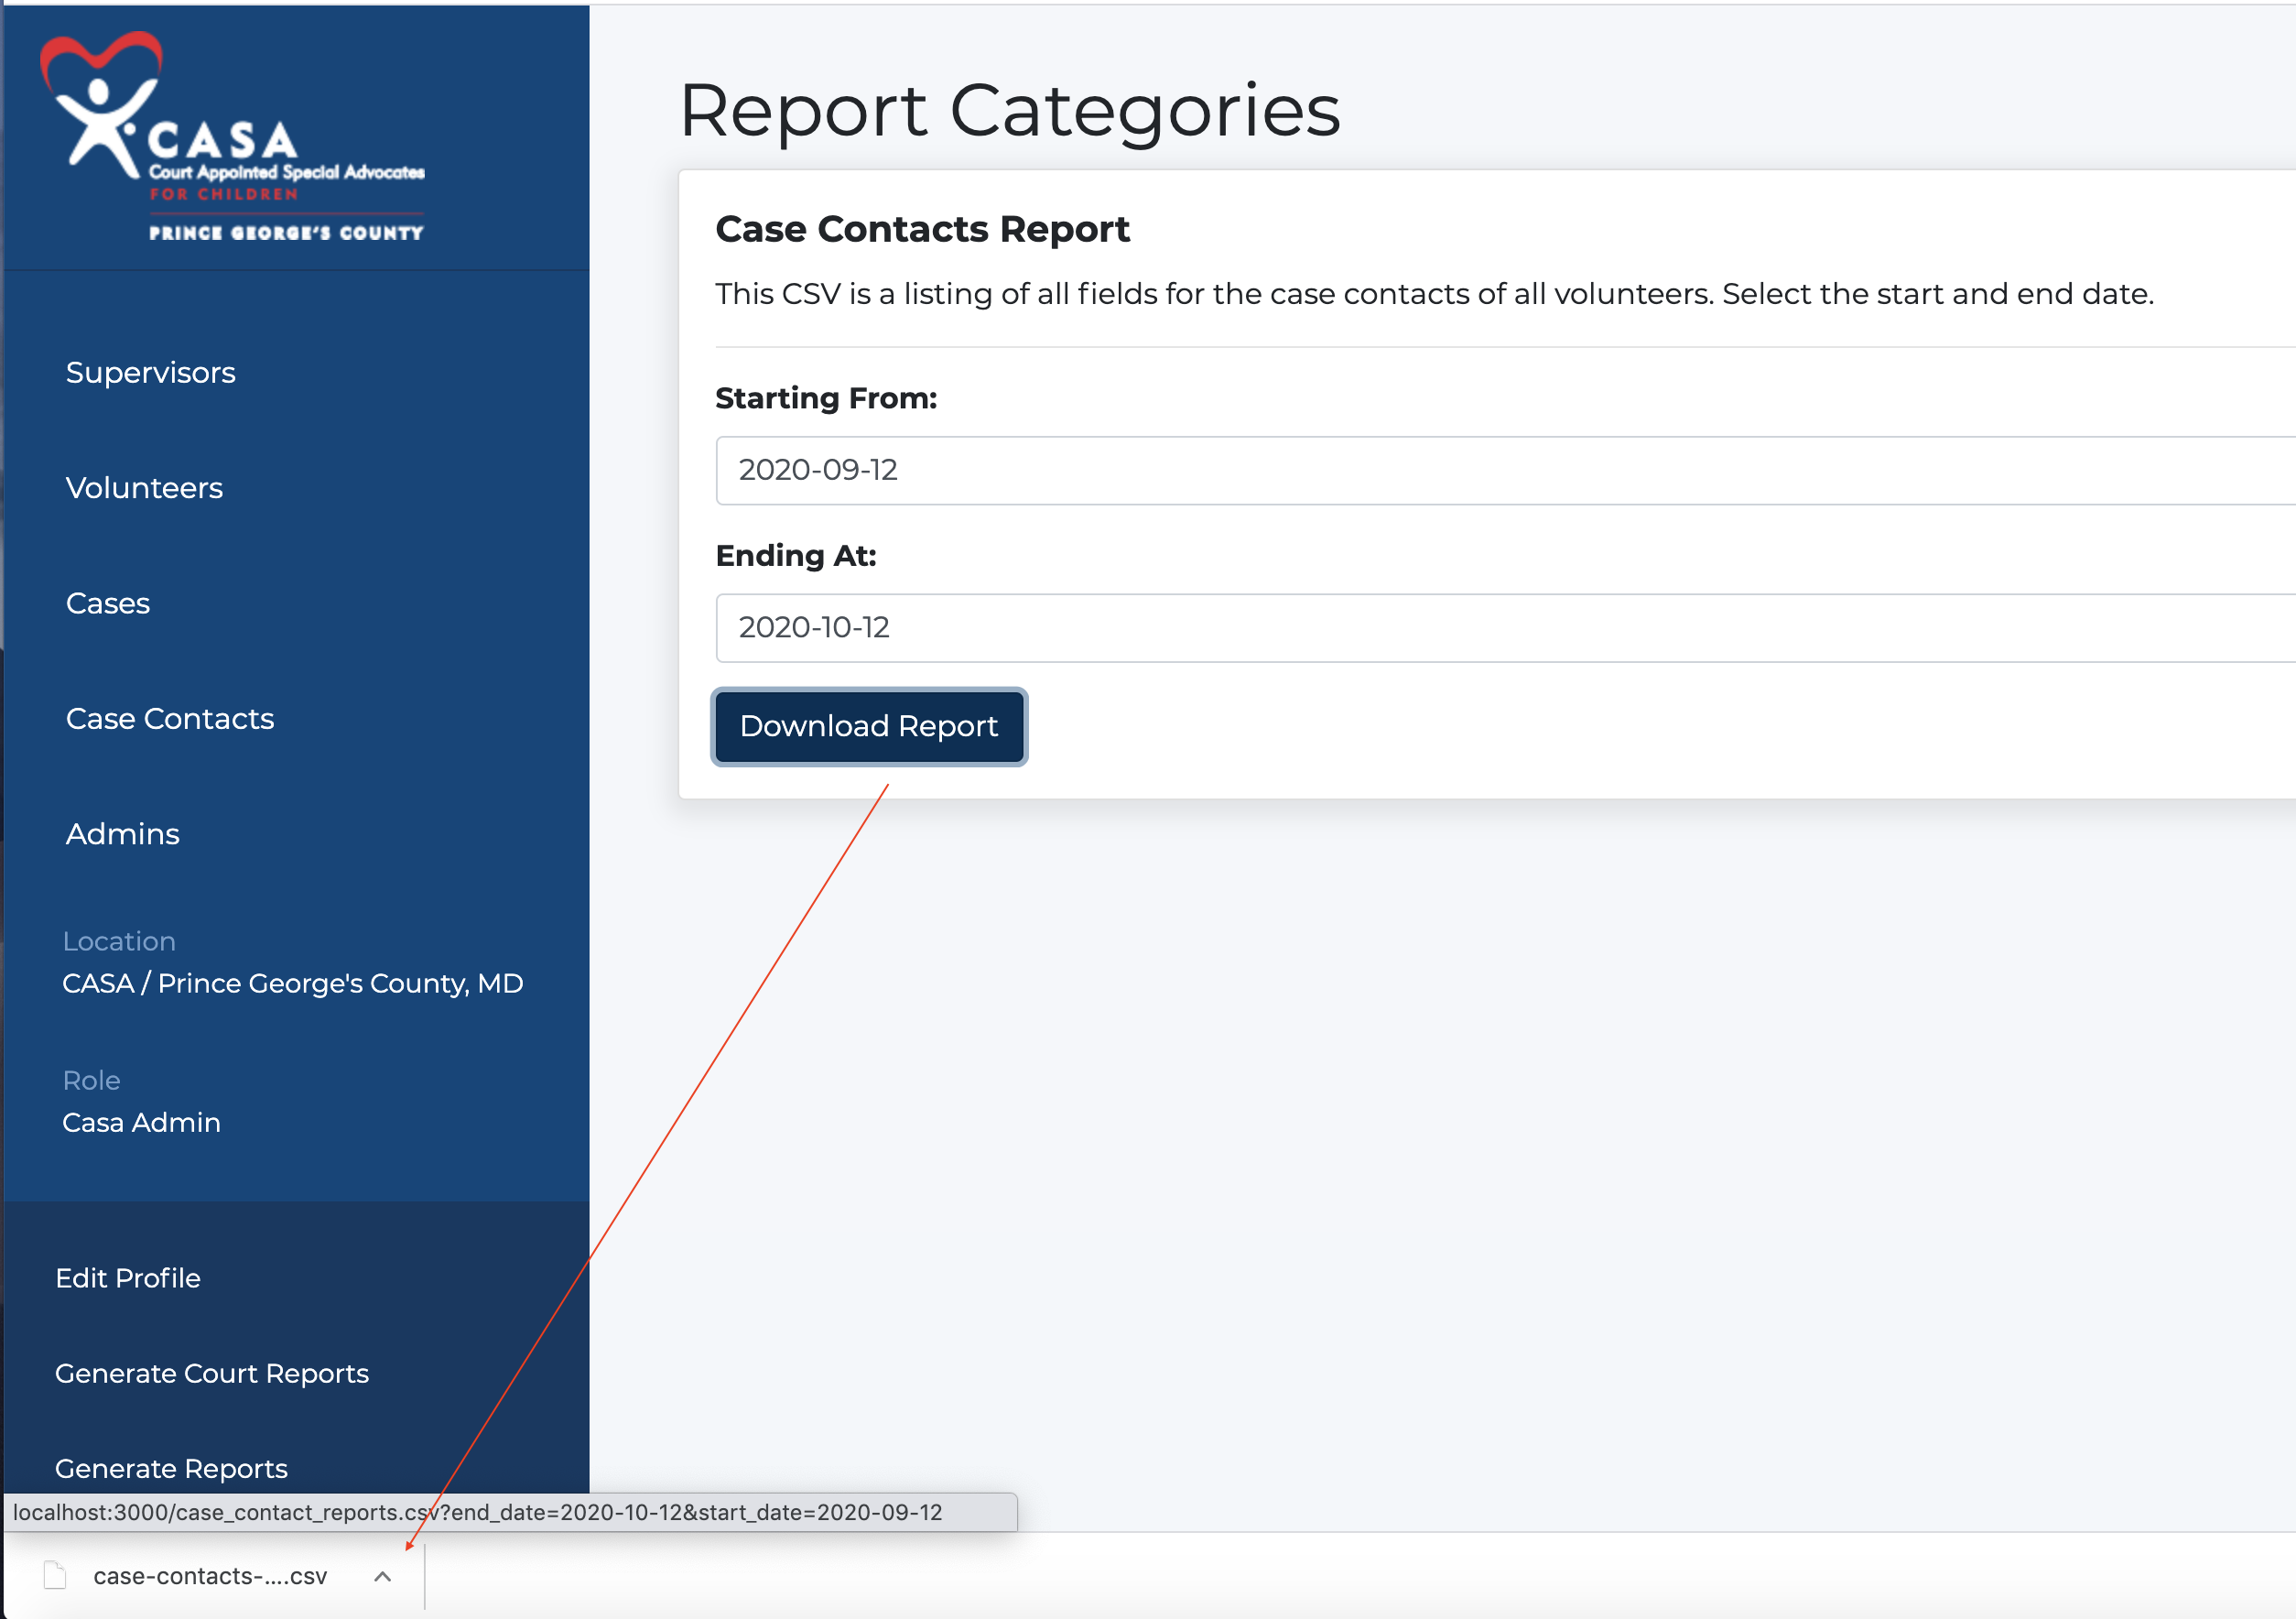This screenshot has height=1619, width=2296.
Task: Download the case contacts report
Action: pos(869,726)
